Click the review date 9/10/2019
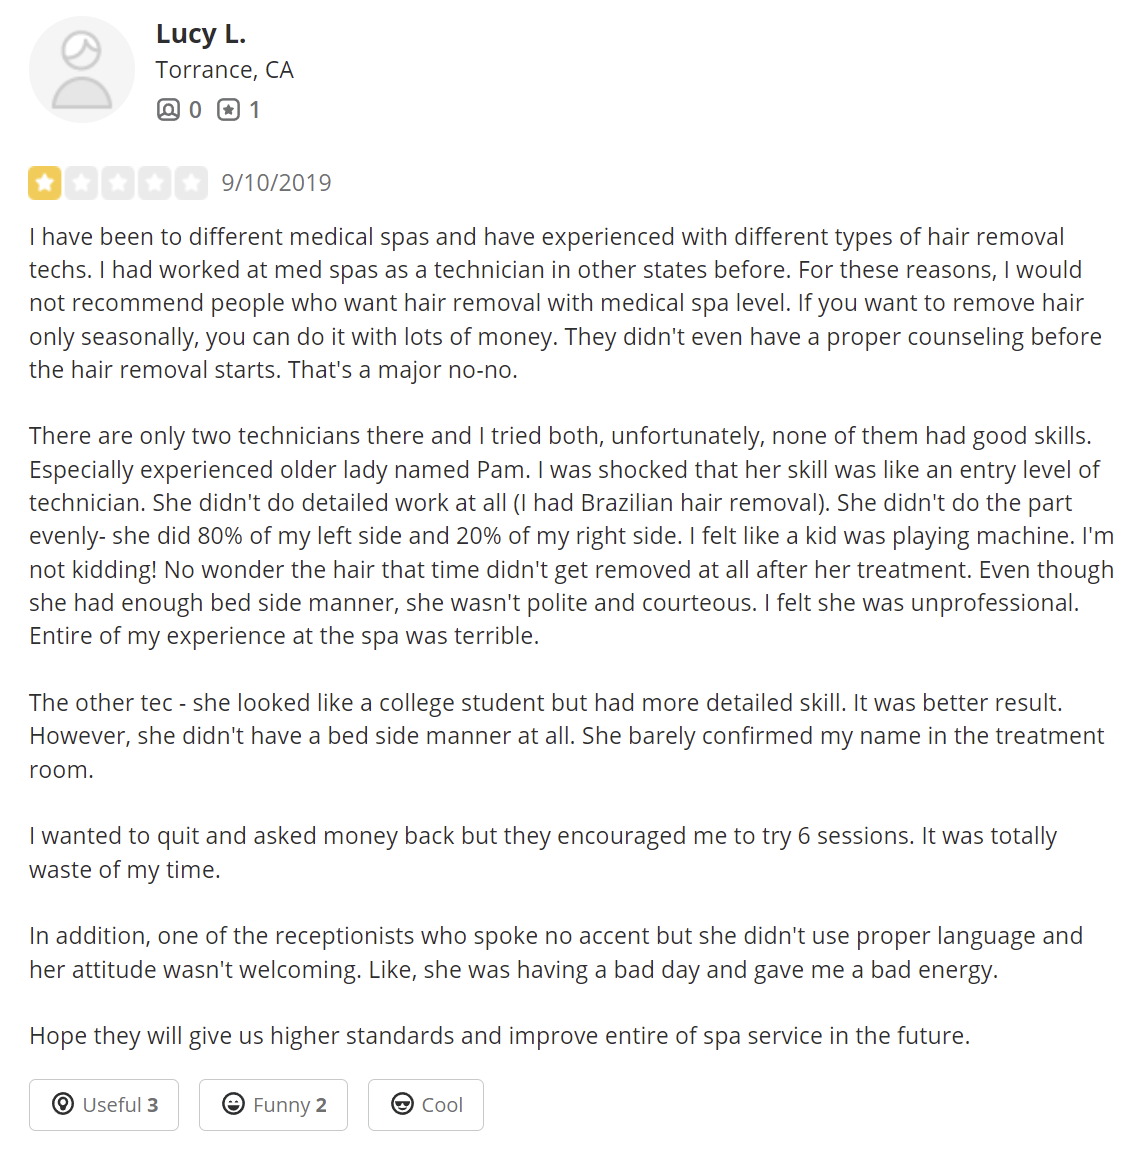Screen dimensions: 1128x1158 pos(276,183)
